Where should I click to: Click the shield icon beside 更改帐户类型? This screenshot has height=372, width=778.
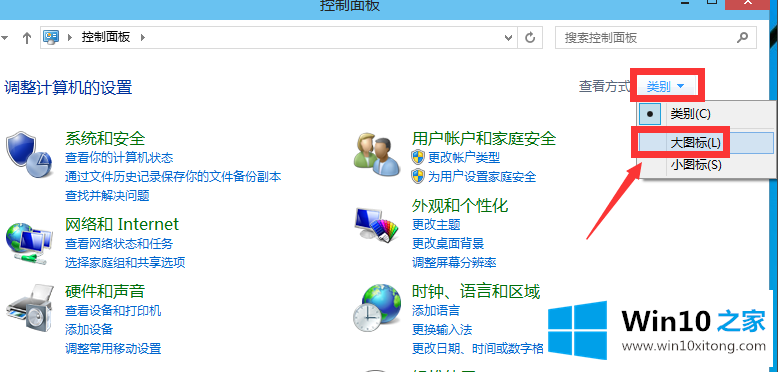(x=418, y=158)
